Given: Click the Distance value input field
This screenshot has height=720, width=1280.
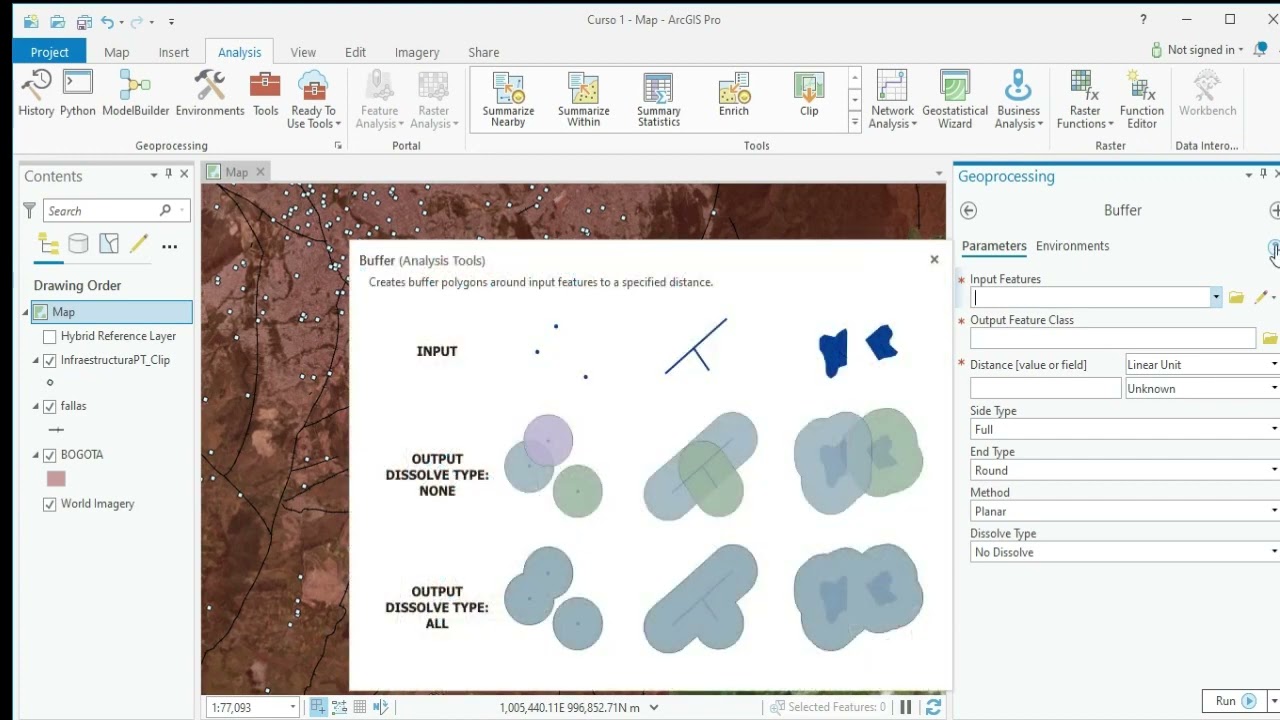Looking at the screenshot, I should [1045, 388].
